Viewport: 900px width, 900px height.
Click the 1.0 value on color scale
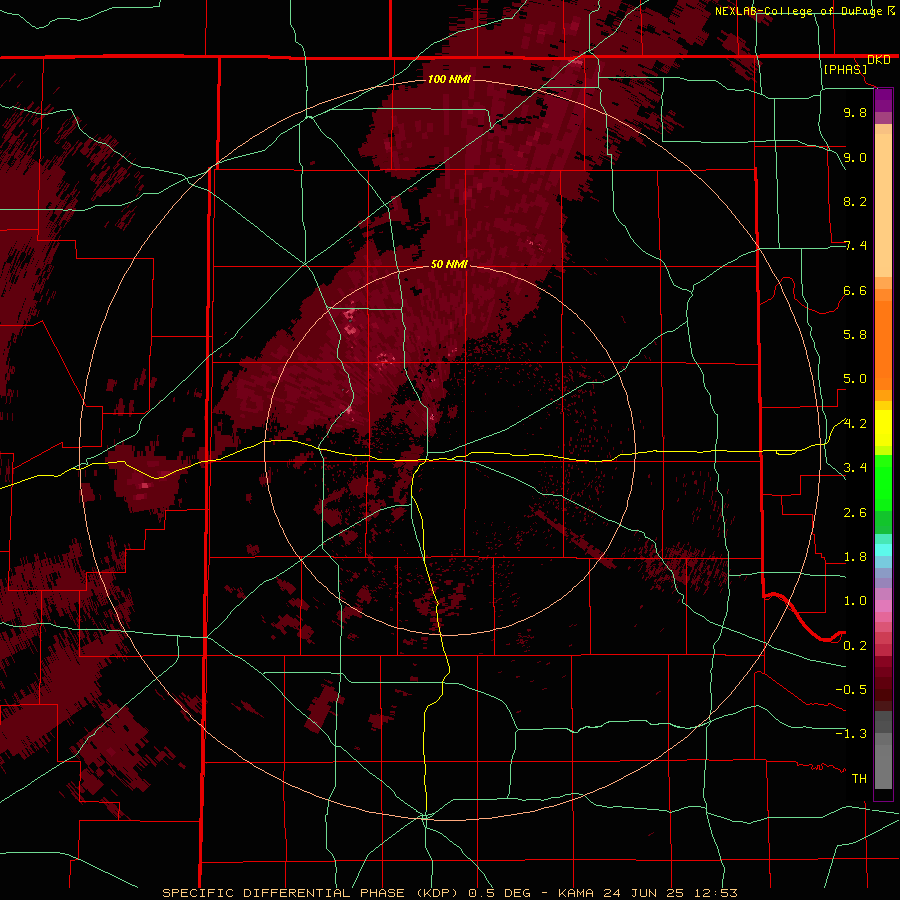[855, 601]
